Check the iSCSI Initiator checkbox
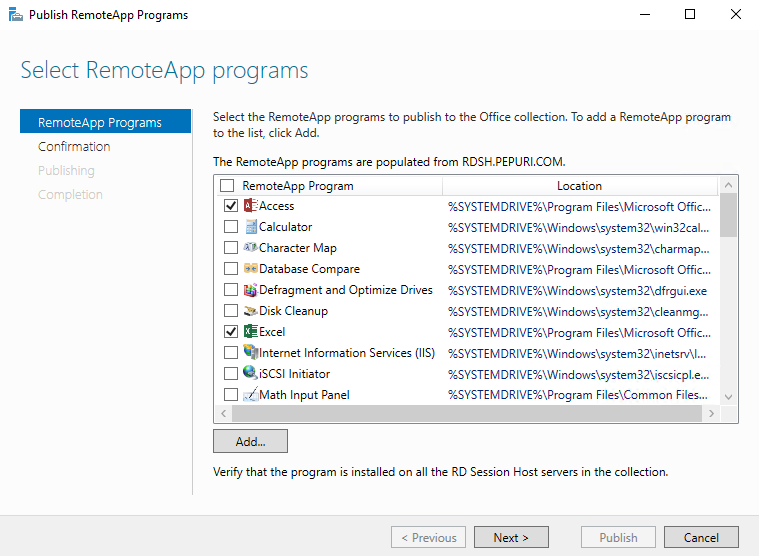The width and height of the screenshot is (759, 556). [231, 374]
